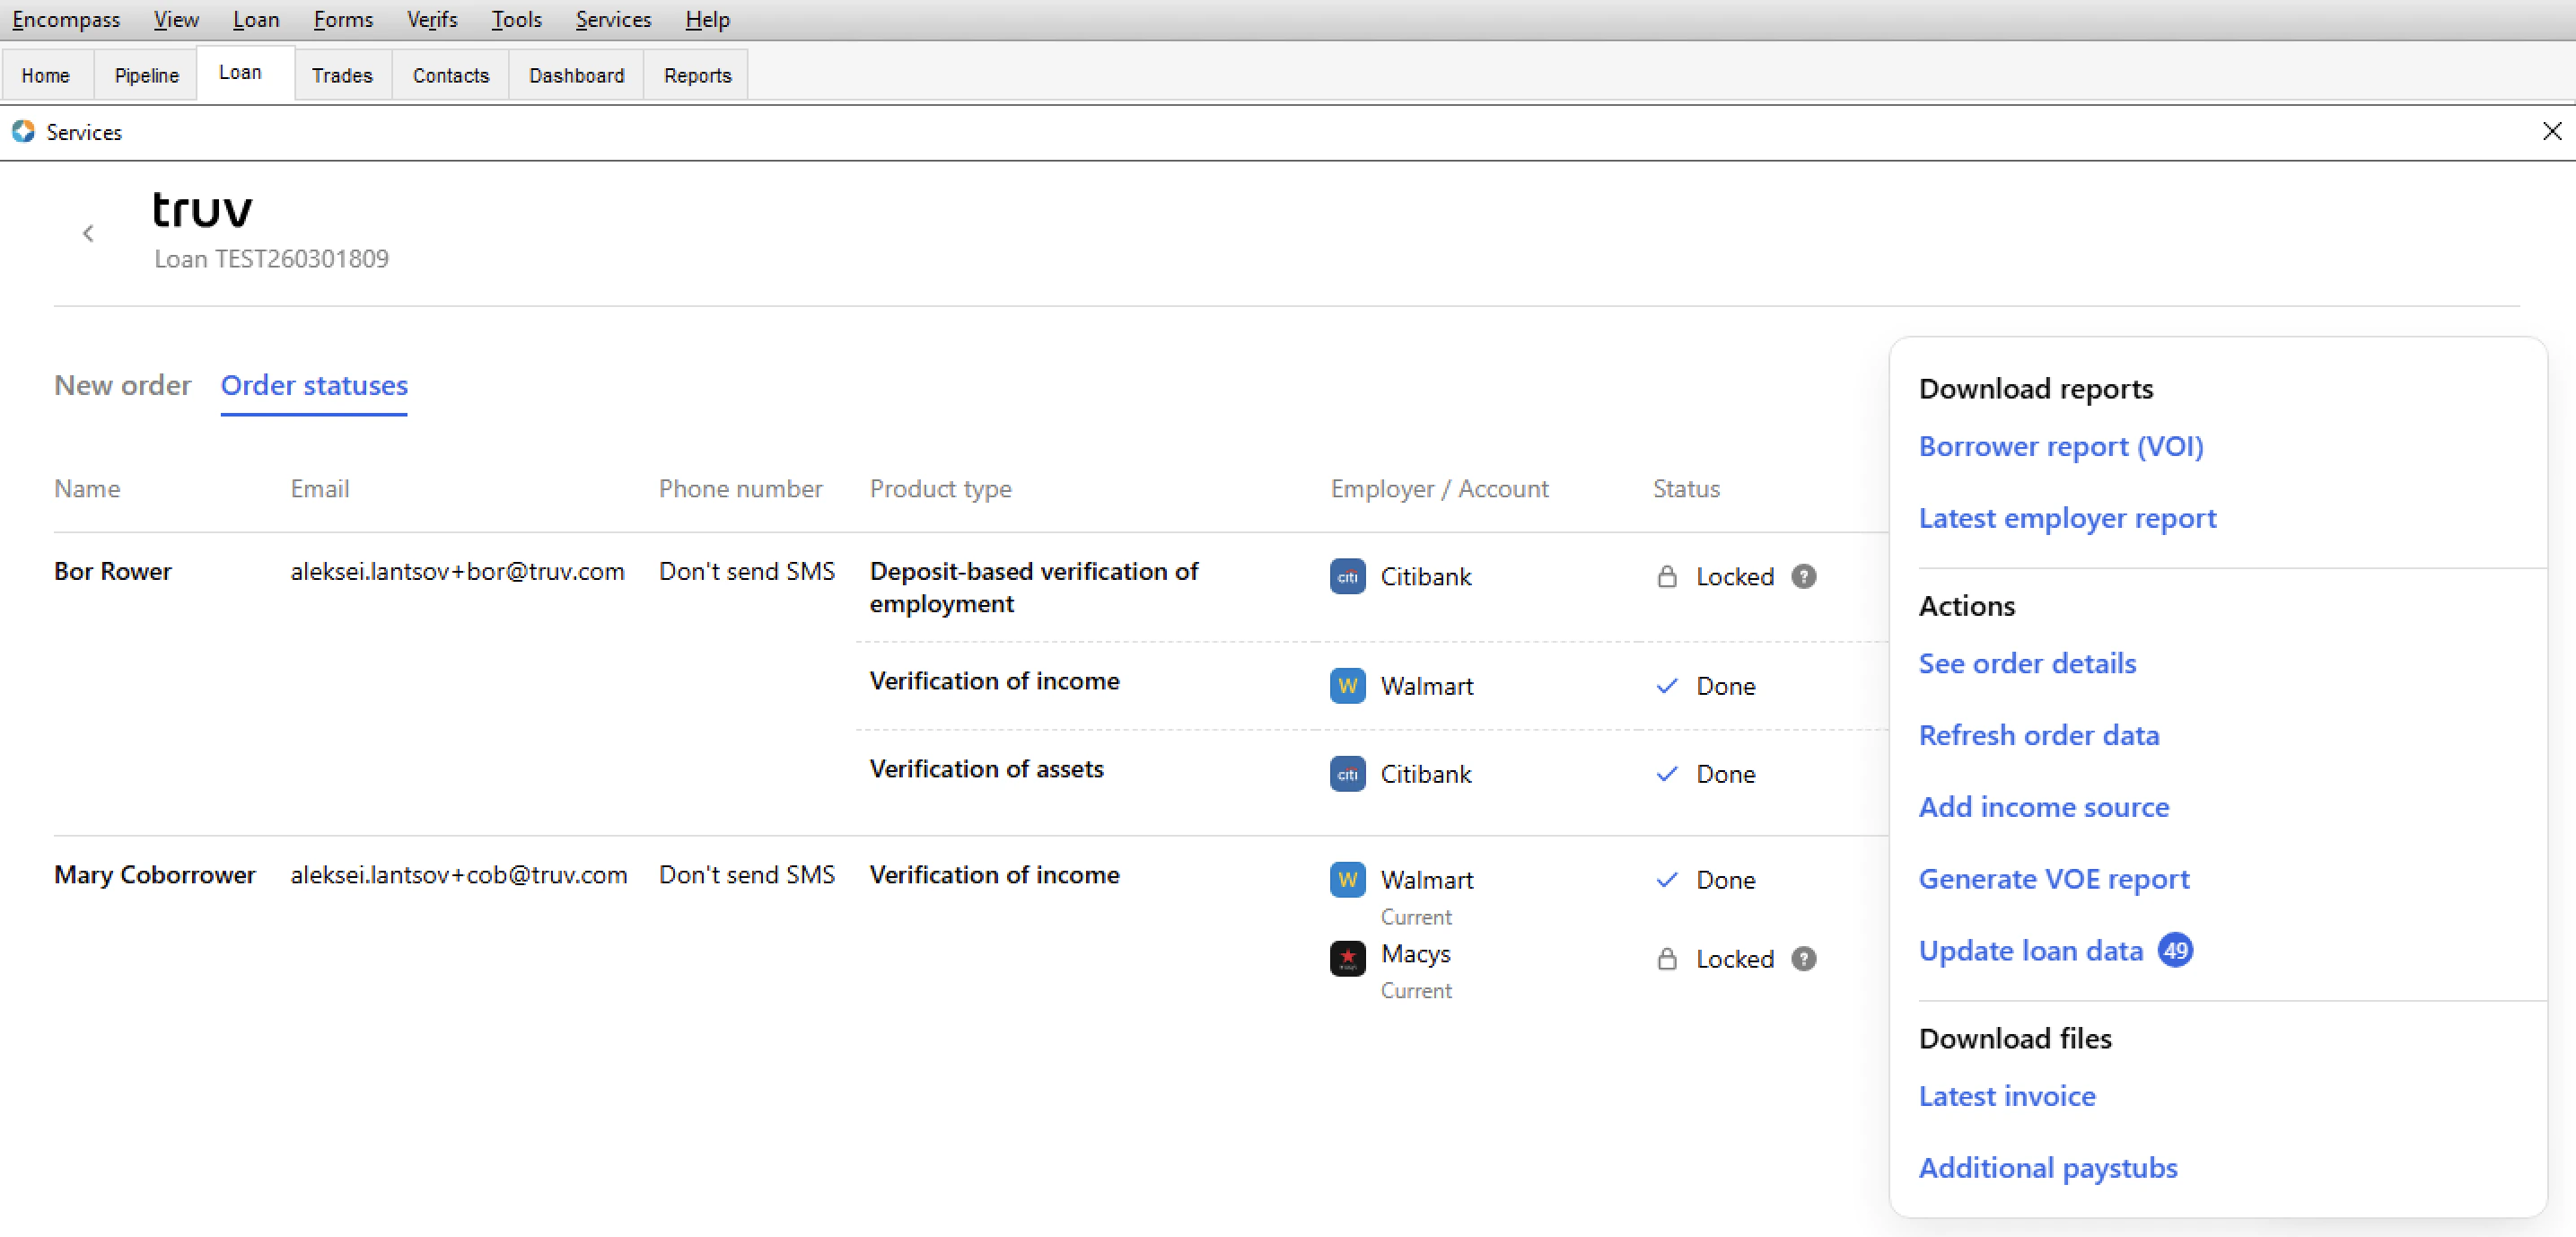Download the Borrower report (VOI)
The image size is (2576, 1237).
(2060, 446)
